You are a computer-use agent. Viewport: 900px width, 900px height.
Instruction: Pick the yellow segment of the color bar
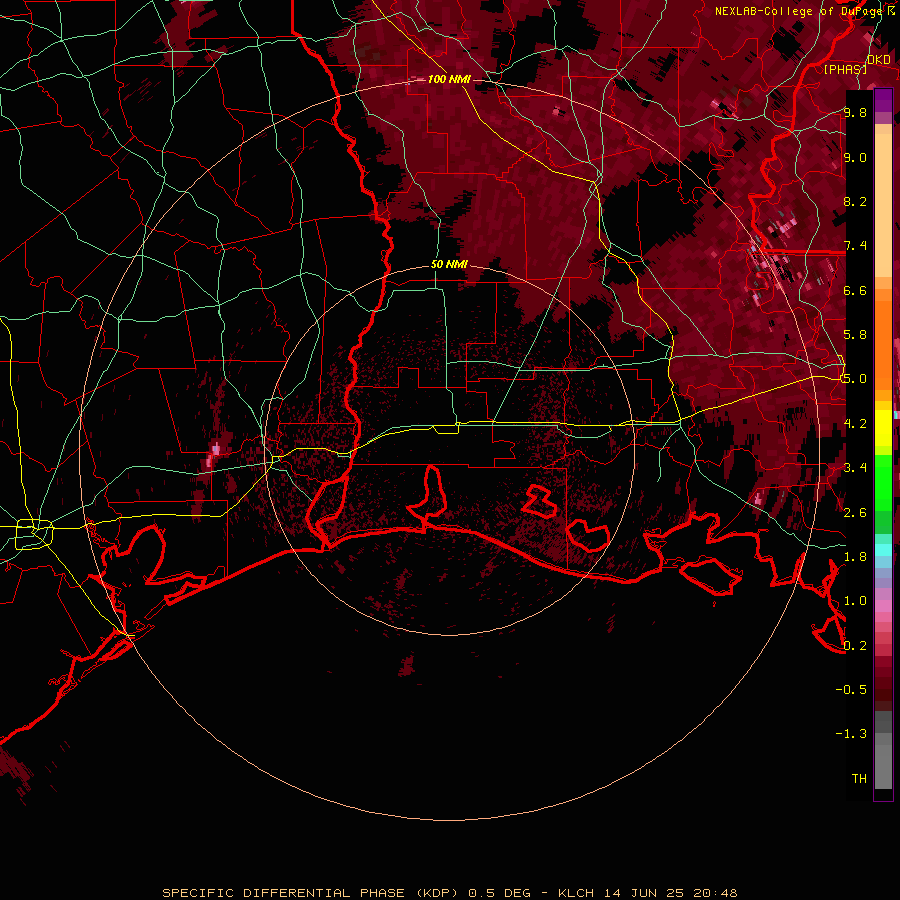[883, 428]
